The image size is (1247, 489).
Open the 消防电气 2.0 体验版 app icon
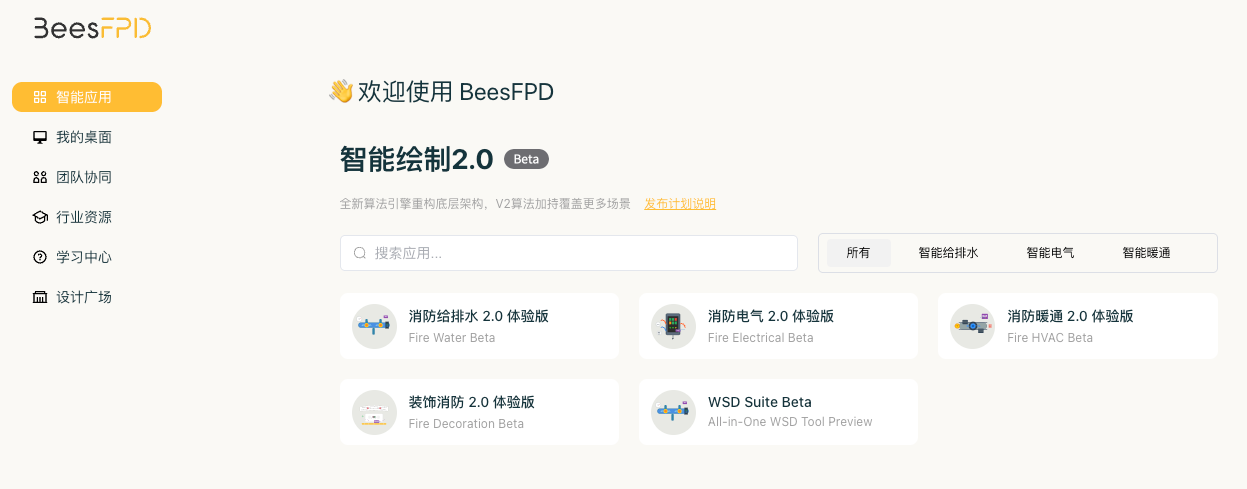[x=673, y=326]
